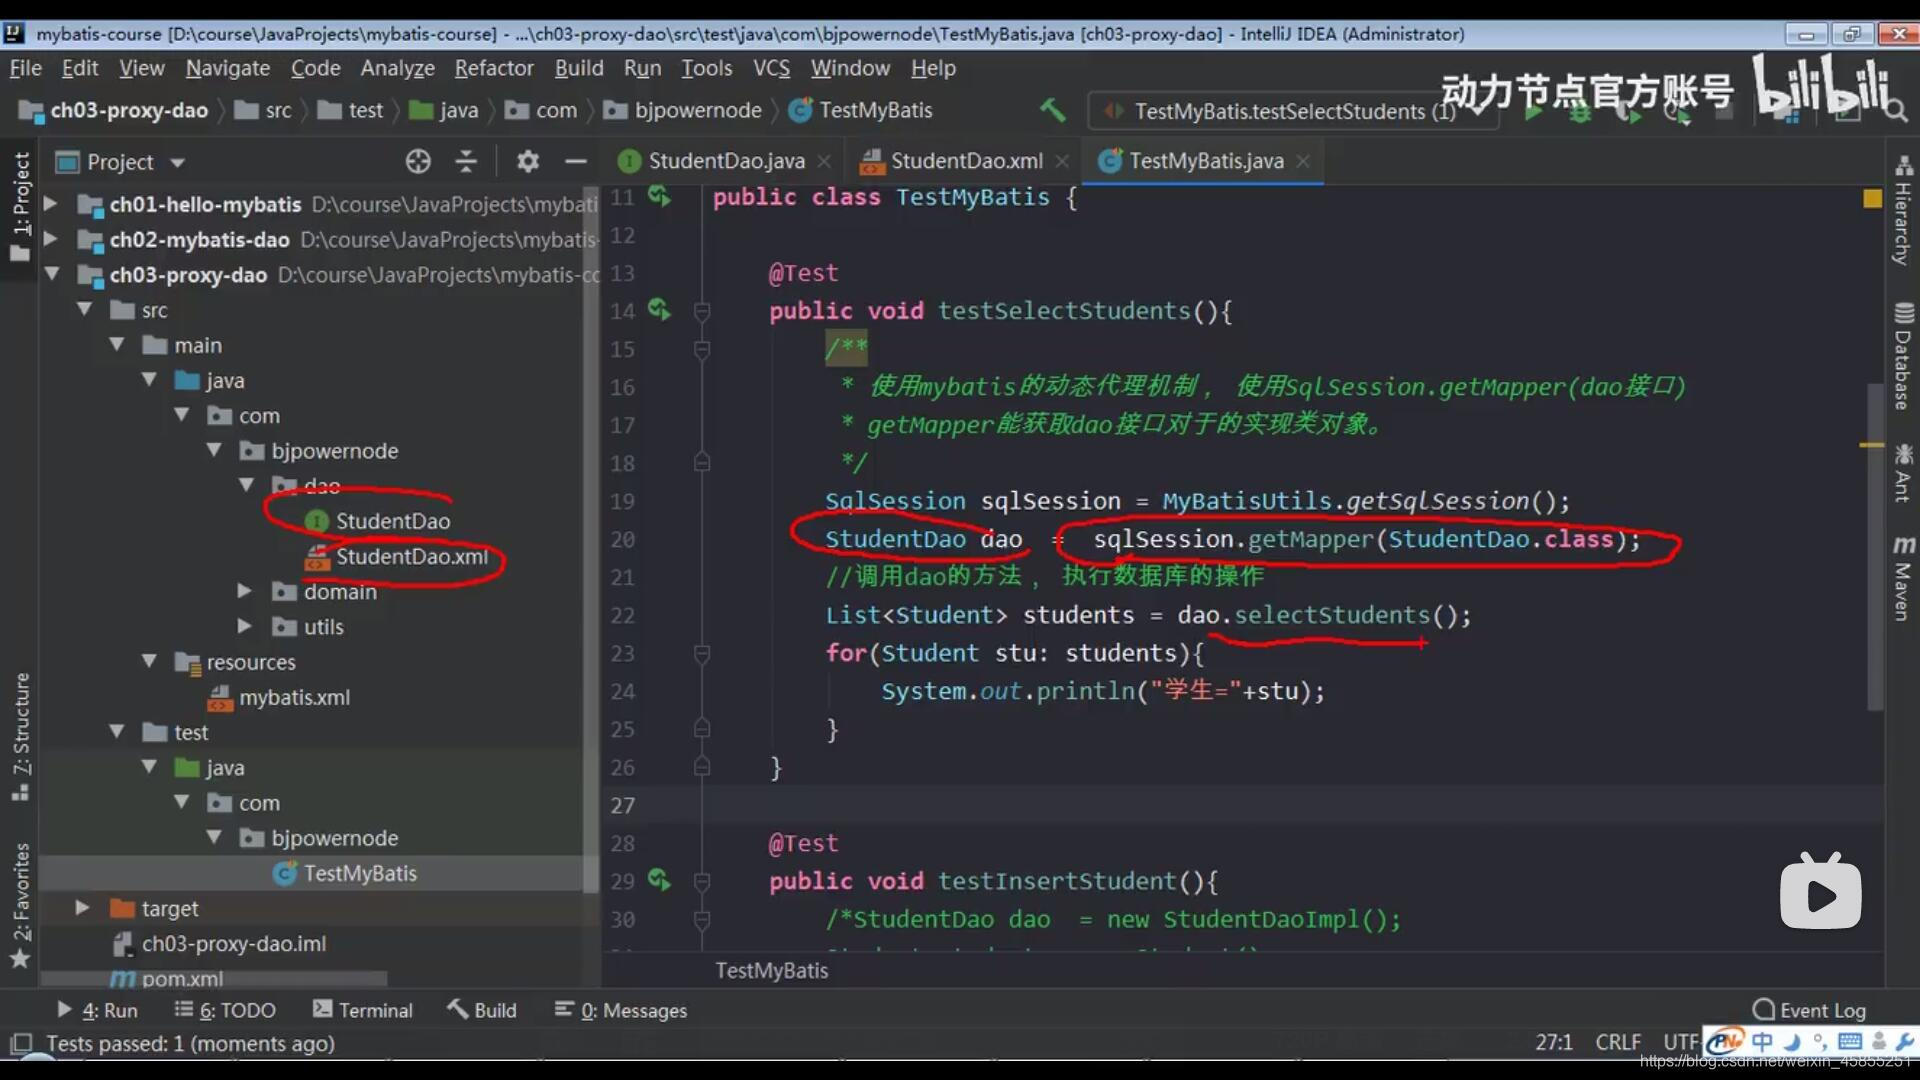Click the video play overlay button
Screen dimensions: 1920x1080
tap(1820, 891)
